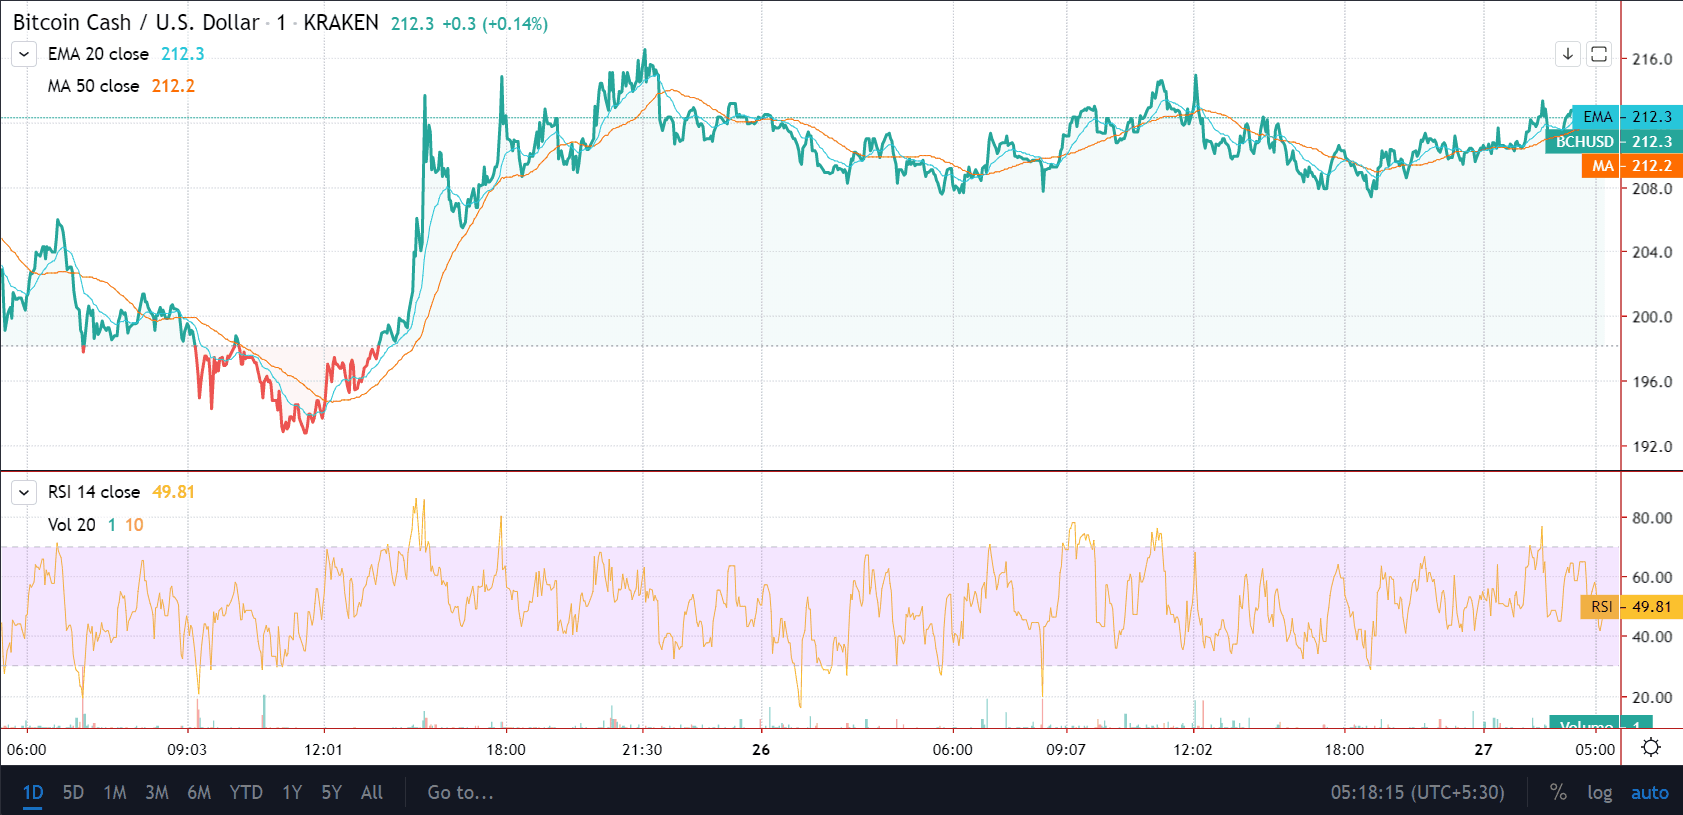Collapse the RSI pane legend chevron
The width and height of the screenshot is (1683, 815).
coord(24,492)
